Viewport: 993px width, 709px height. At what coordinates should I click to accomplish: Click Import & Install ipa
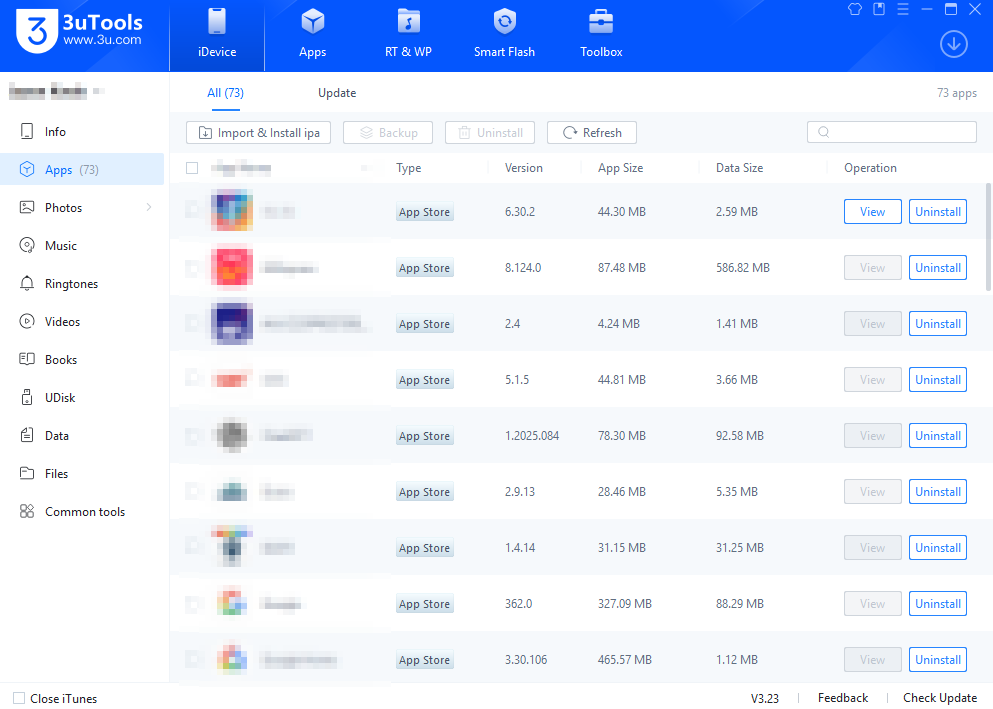(257, 132)
